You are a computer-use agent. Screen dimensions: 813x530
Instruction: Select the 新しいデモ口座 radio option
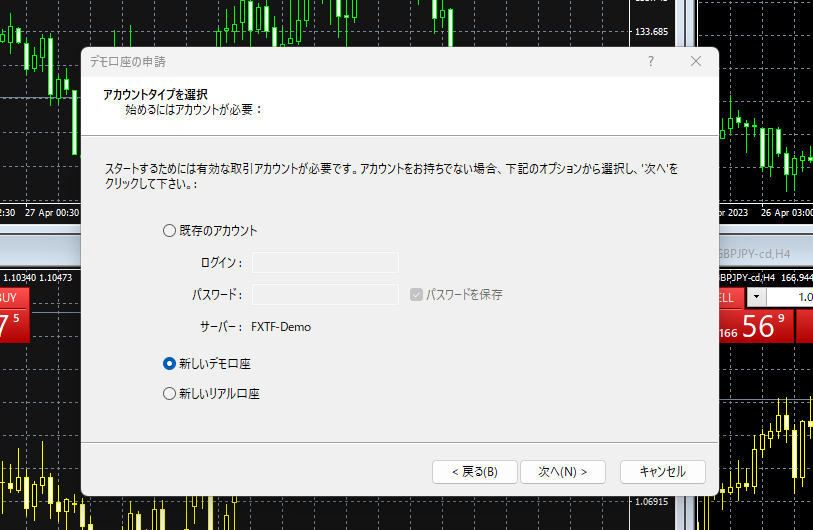coord(169,364)
